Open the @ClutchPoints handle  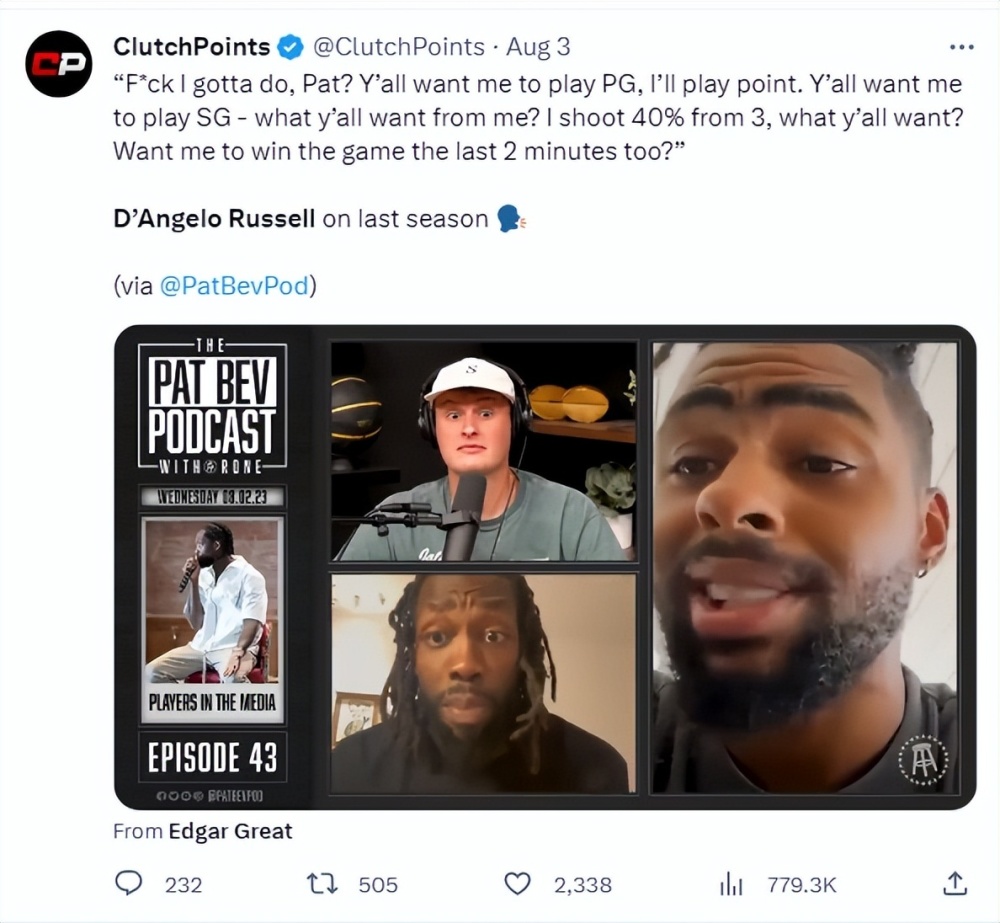click(x=398, y=47)
